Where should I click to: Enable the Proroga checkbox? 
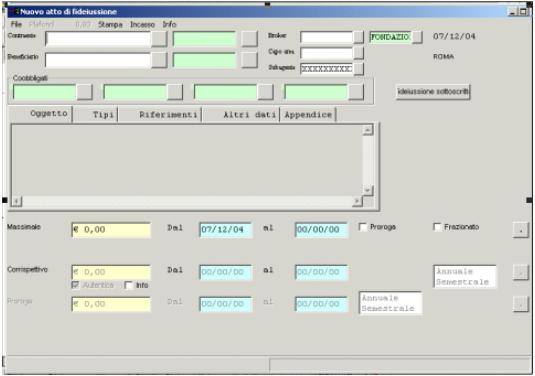click(x=363, y=227)
